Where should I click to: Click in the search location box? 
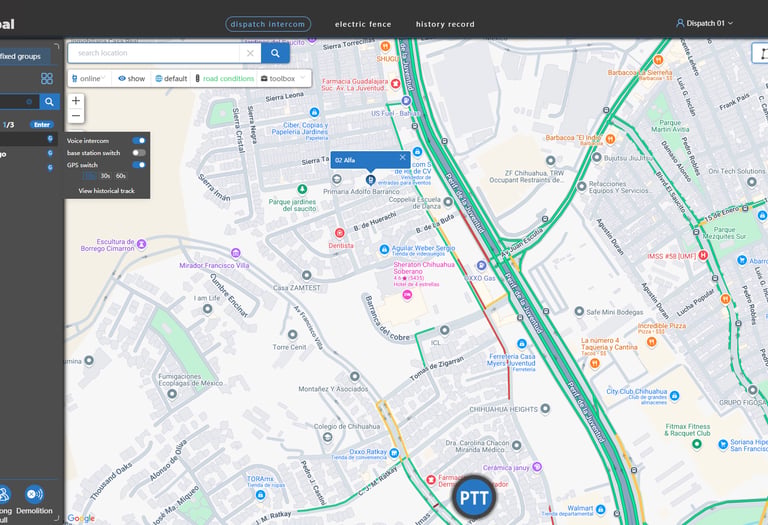click(x=153, y=53)
